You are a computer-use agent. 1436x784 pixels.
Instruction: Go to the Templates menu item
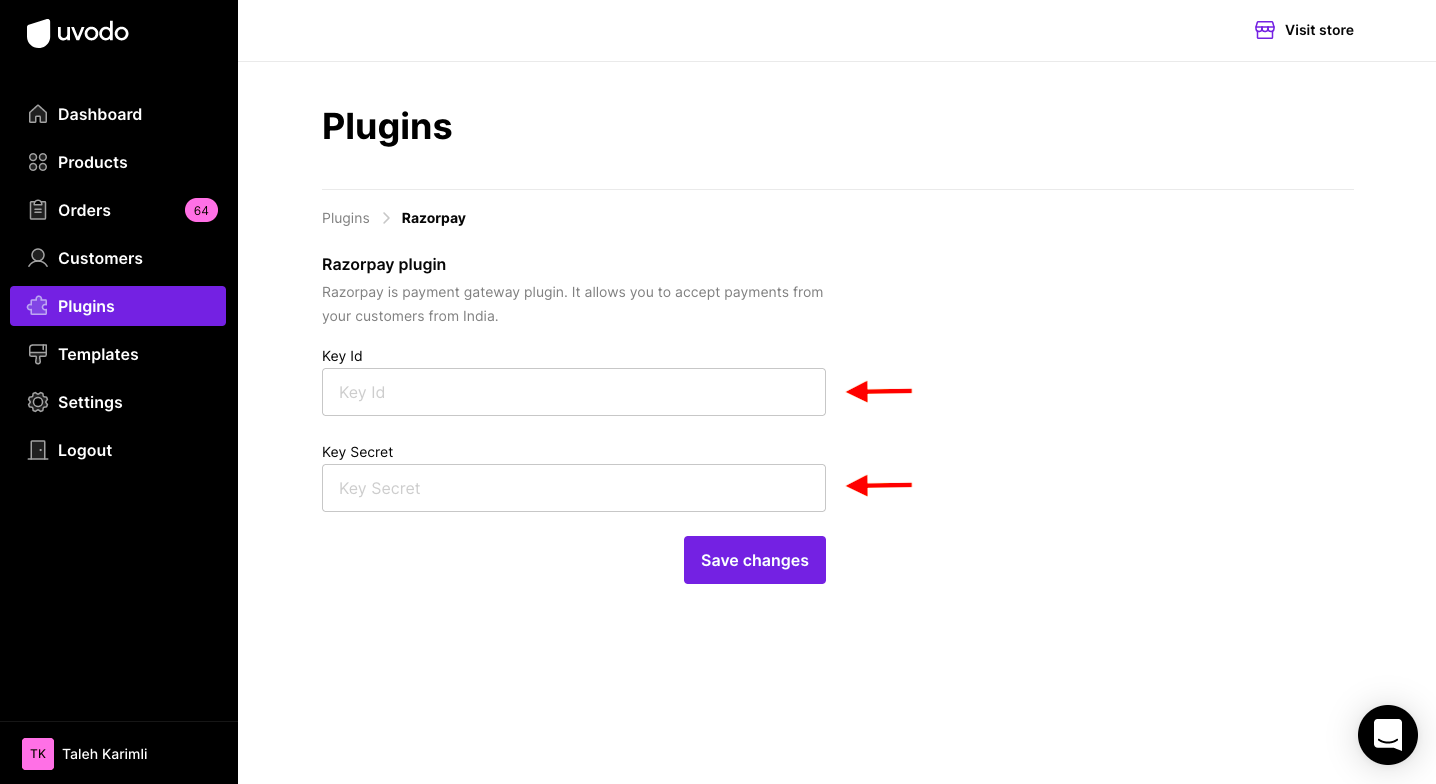tap(118, 354)
